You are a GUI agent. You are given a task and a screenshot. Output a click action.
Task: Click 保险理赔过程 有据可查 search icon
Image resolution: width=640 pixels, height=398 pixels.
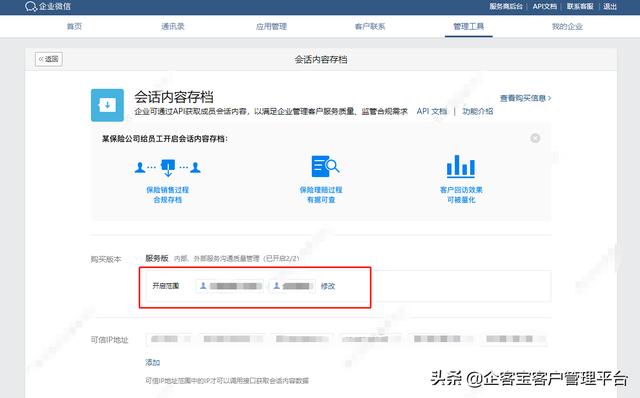tap(325, 167)
